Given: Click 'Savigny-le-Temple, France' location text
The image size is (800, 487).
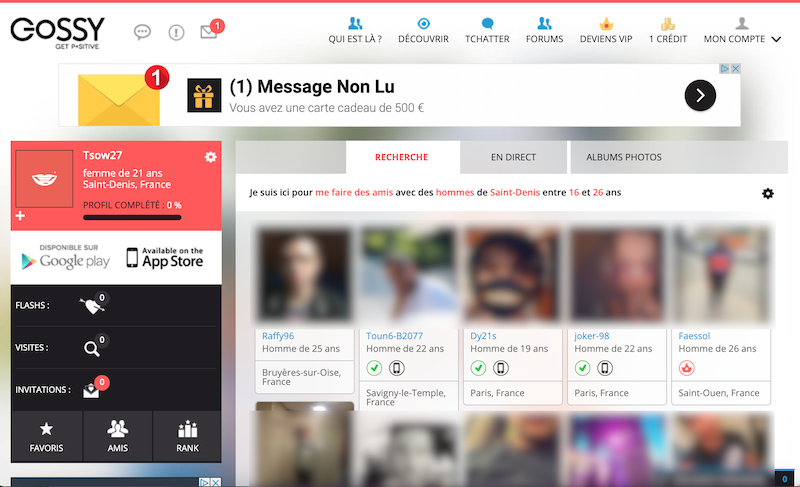Looking at the screenshot, I should tap(406, 397).
